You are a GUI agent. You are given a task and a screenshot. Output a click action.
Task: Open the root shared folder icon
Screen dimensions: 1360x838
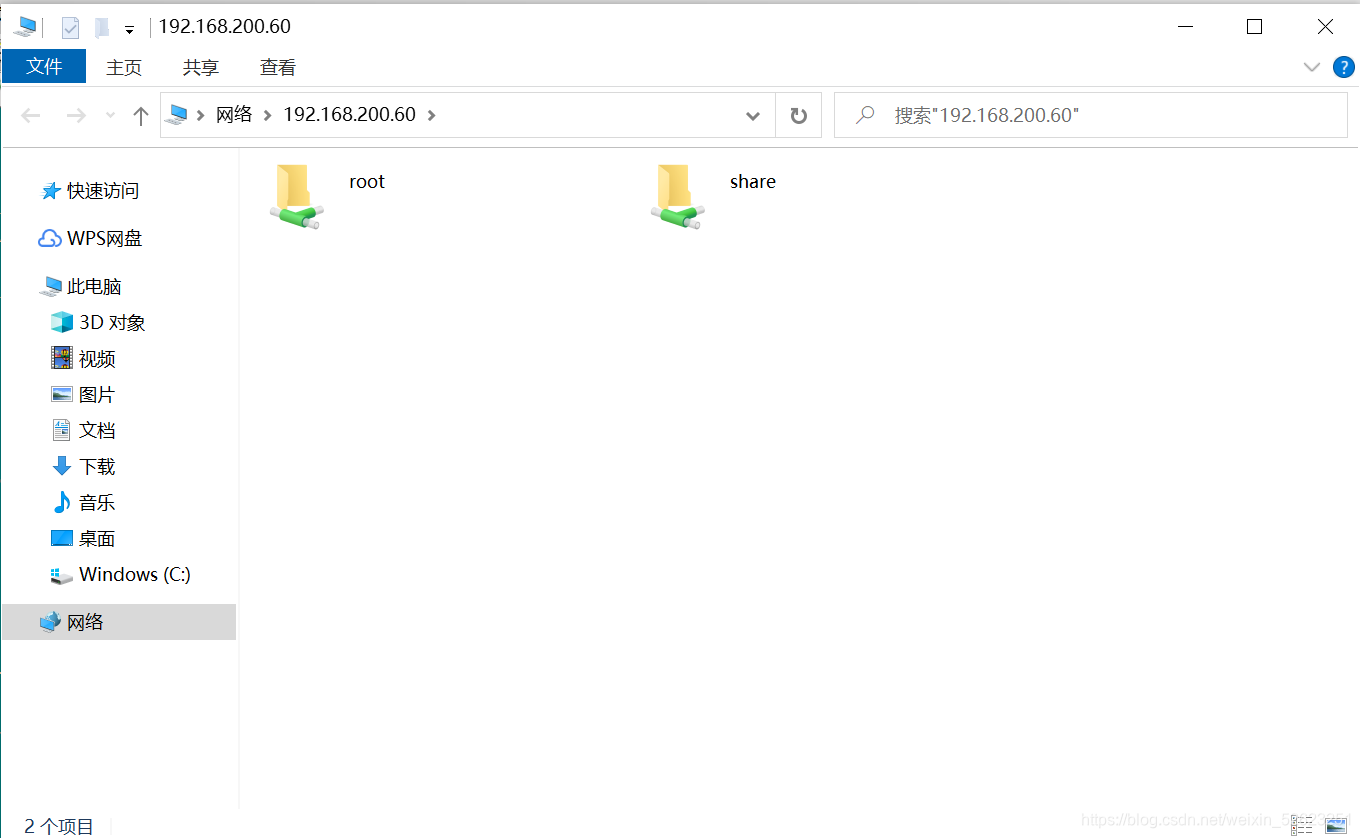click(296, 197)
